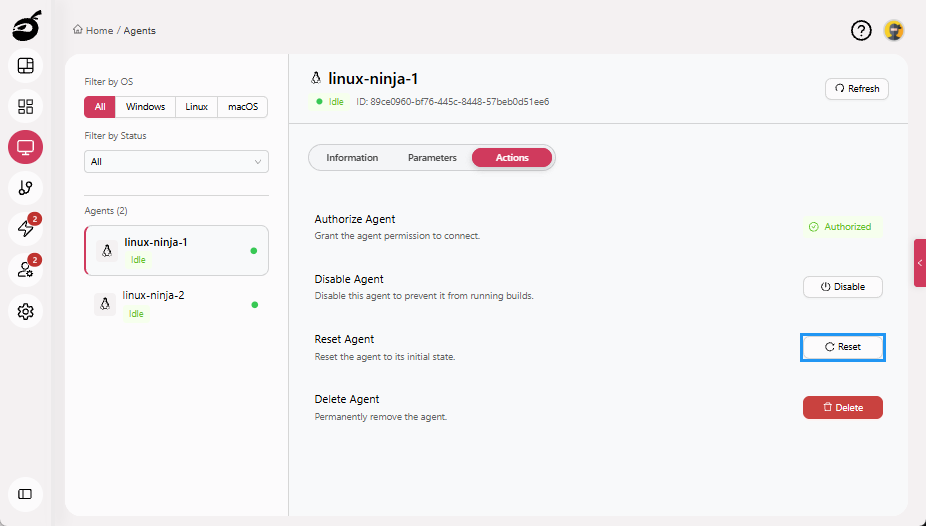Click the Refresh button

pos(857,89)
